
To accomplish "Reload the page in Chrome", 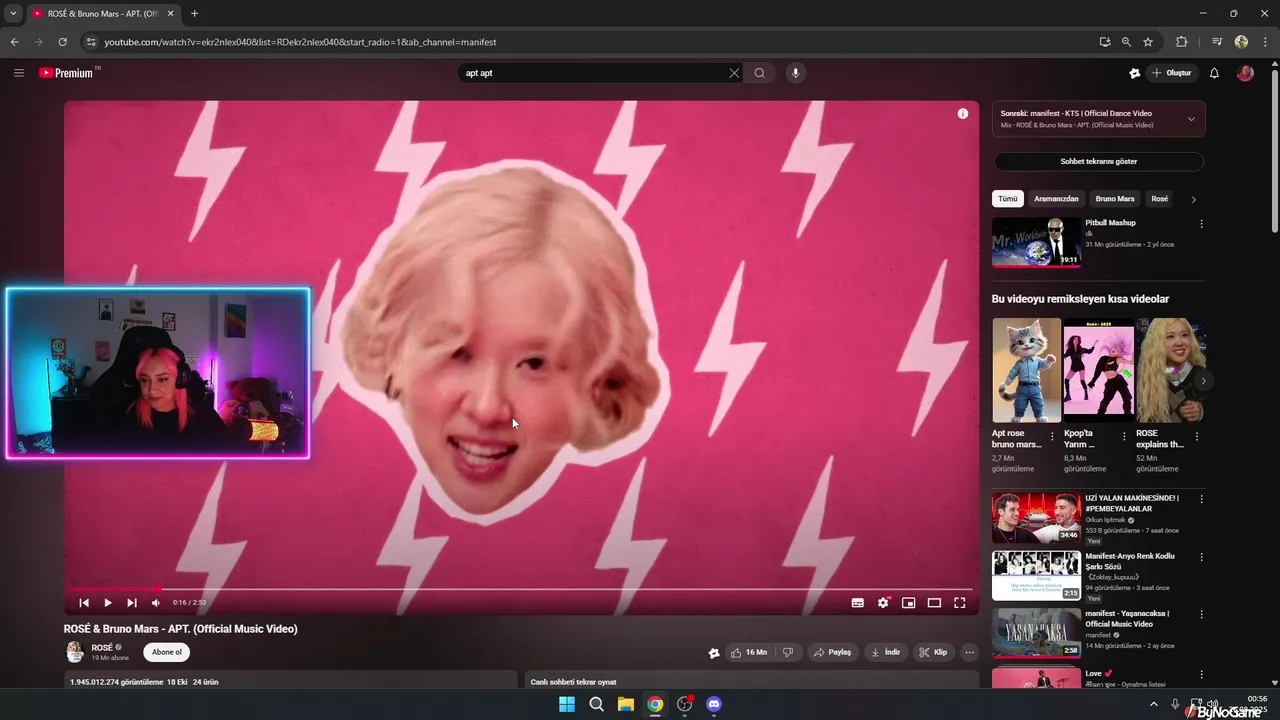I will 62,42.
